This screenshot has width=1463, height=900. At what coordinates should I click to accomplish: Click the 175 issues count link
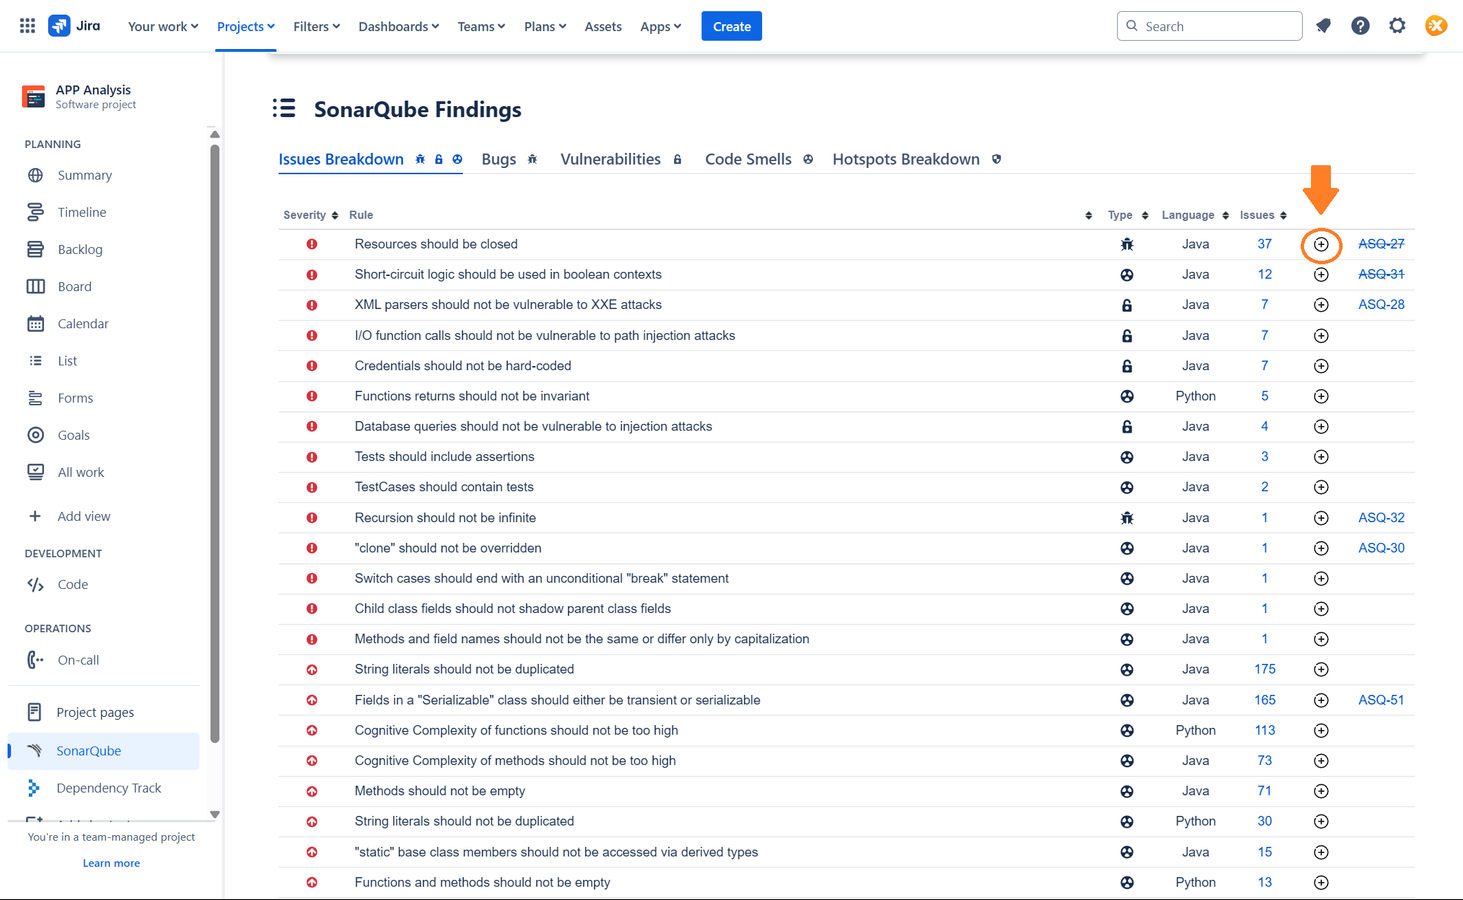[x=1265, y=670]
